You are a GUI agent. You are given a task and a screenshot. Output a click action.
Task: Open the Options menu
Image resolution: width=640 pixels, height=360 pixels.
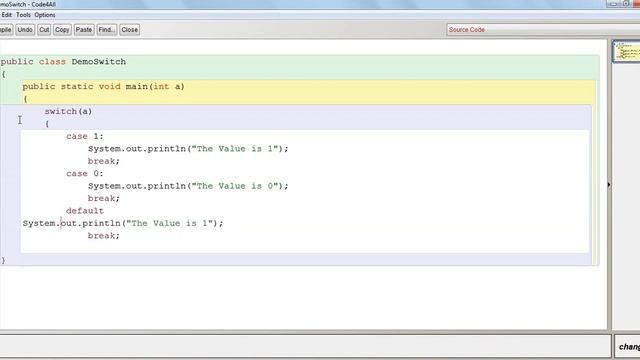click(x=45, y=15)
